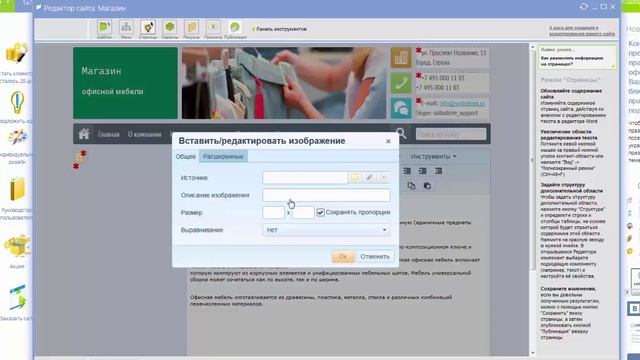Expand the Выравнивание dropdown
Image resolution: width=640 pixels, height=360 pixels.
[x=326, y=230]
